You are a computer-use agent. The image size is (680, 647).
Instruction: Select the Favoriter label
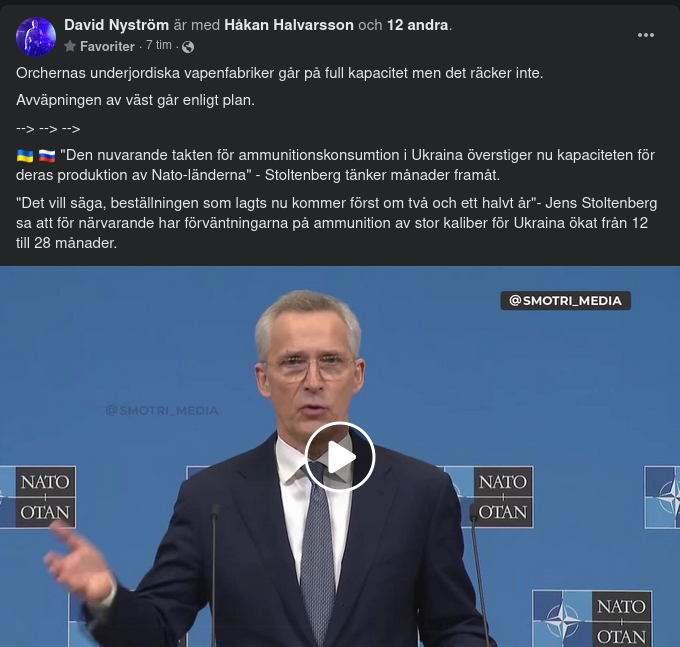click(x=107, y=46)
